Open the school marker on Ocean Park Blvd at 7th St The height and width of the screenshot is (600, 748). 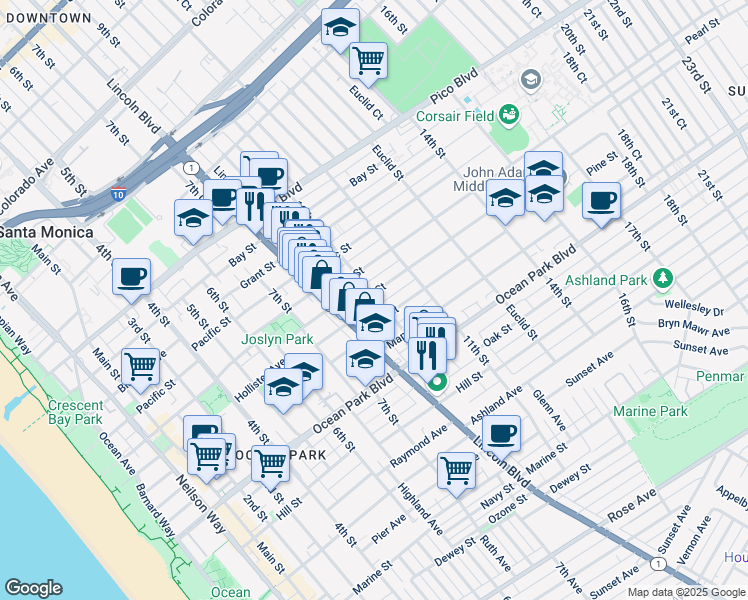tap(365, 360)
